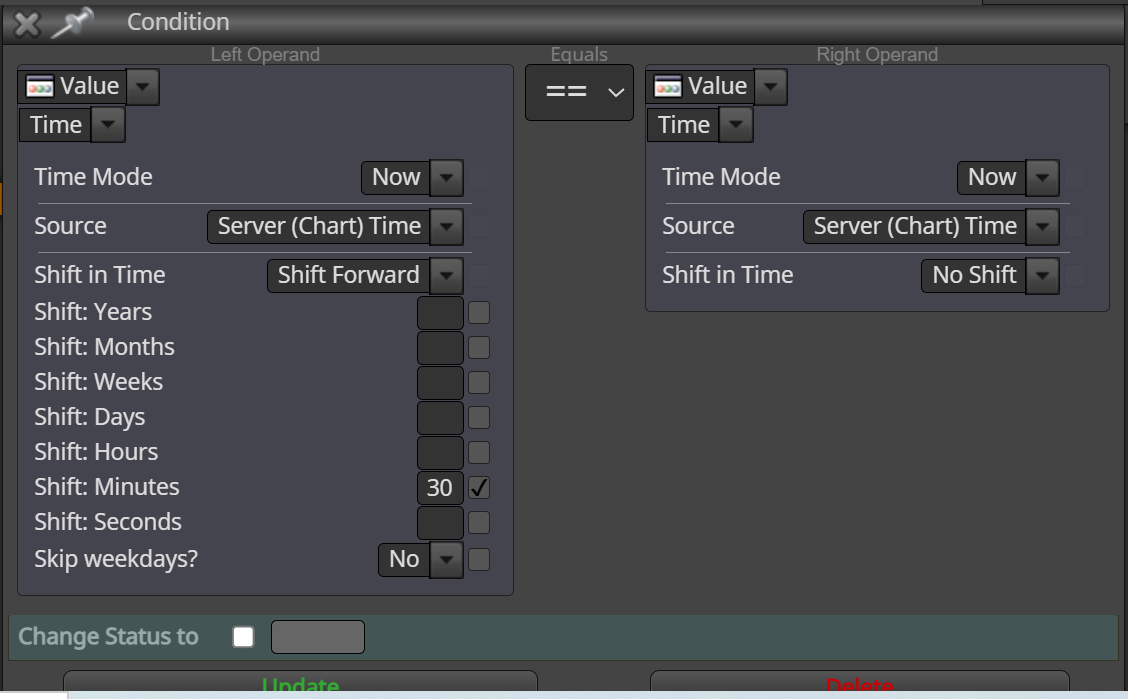Image resolution: width=1128 pixels, height=699 pixels.
Task: Open Right Operand Time category dropdown arrow
Action: [736, 124]
